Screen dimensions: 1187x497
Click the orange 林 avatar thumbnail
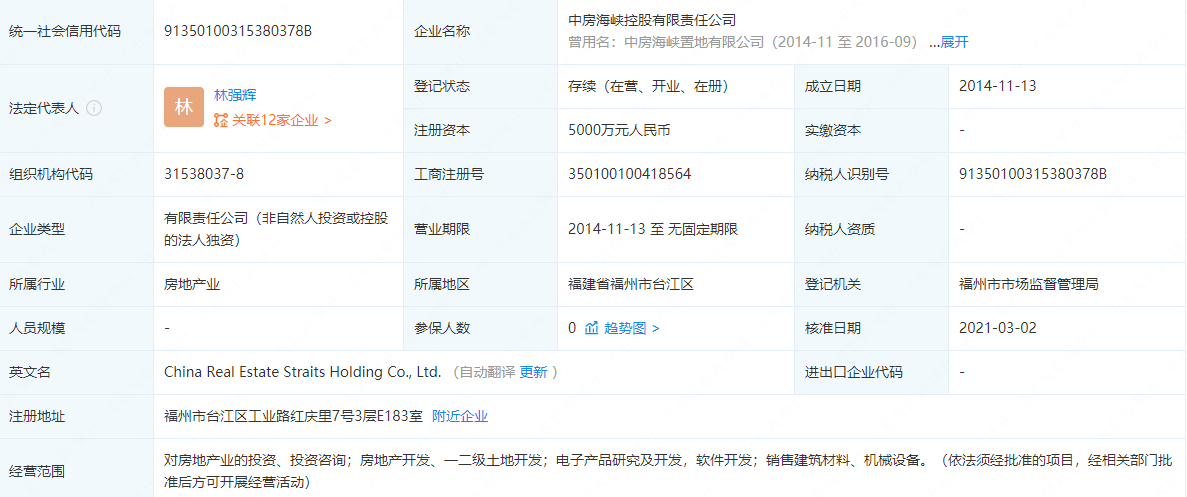(184, 107)
